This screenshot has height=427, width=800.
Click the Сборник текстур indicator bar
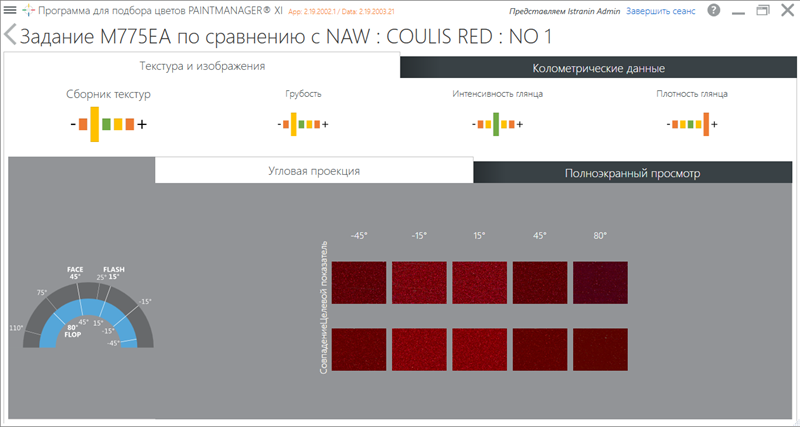coord(108,124)
